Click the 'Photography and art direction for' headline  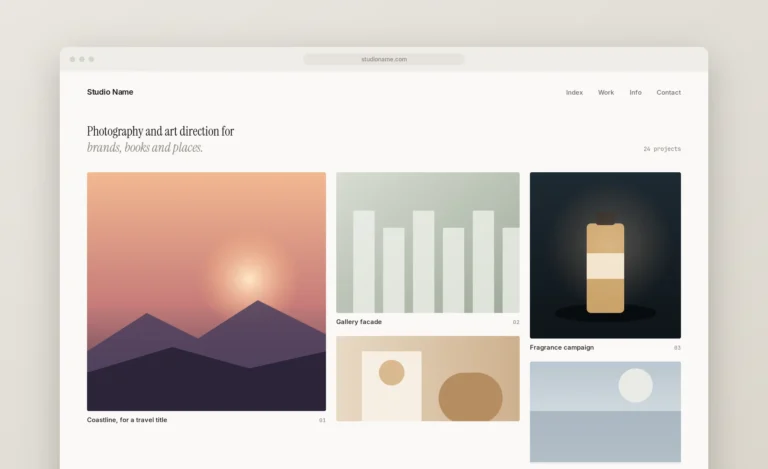tap(160, 131)
